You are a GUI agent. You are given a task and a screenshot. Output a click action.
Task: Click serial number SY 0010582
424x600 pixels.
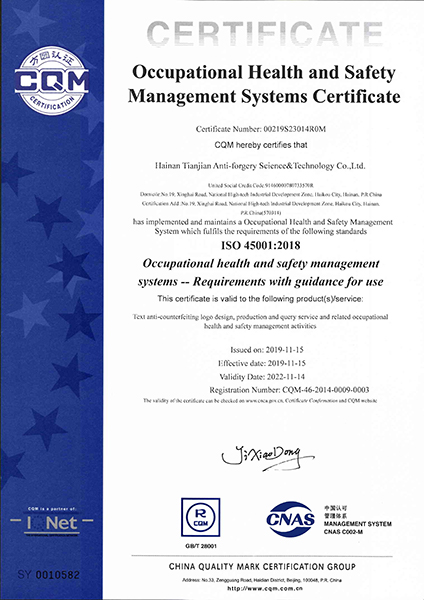[49, 575]
